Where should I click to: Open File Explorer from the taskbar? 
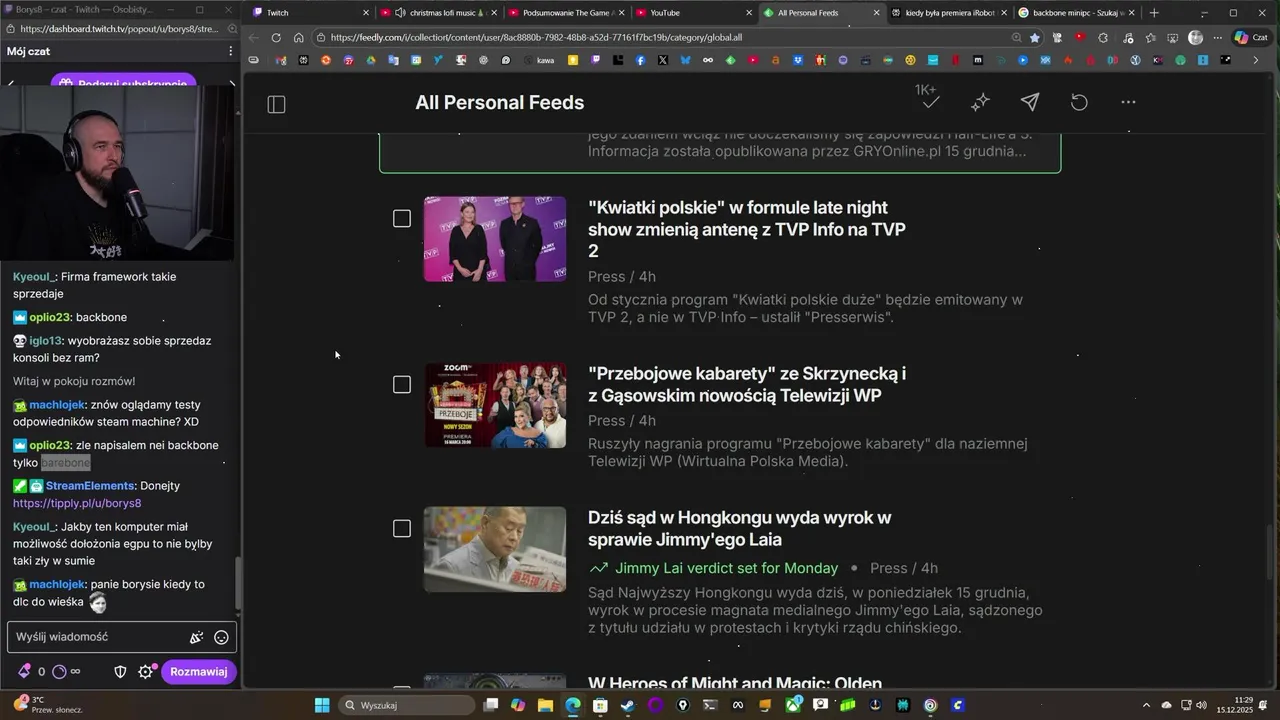click(545, 705)
